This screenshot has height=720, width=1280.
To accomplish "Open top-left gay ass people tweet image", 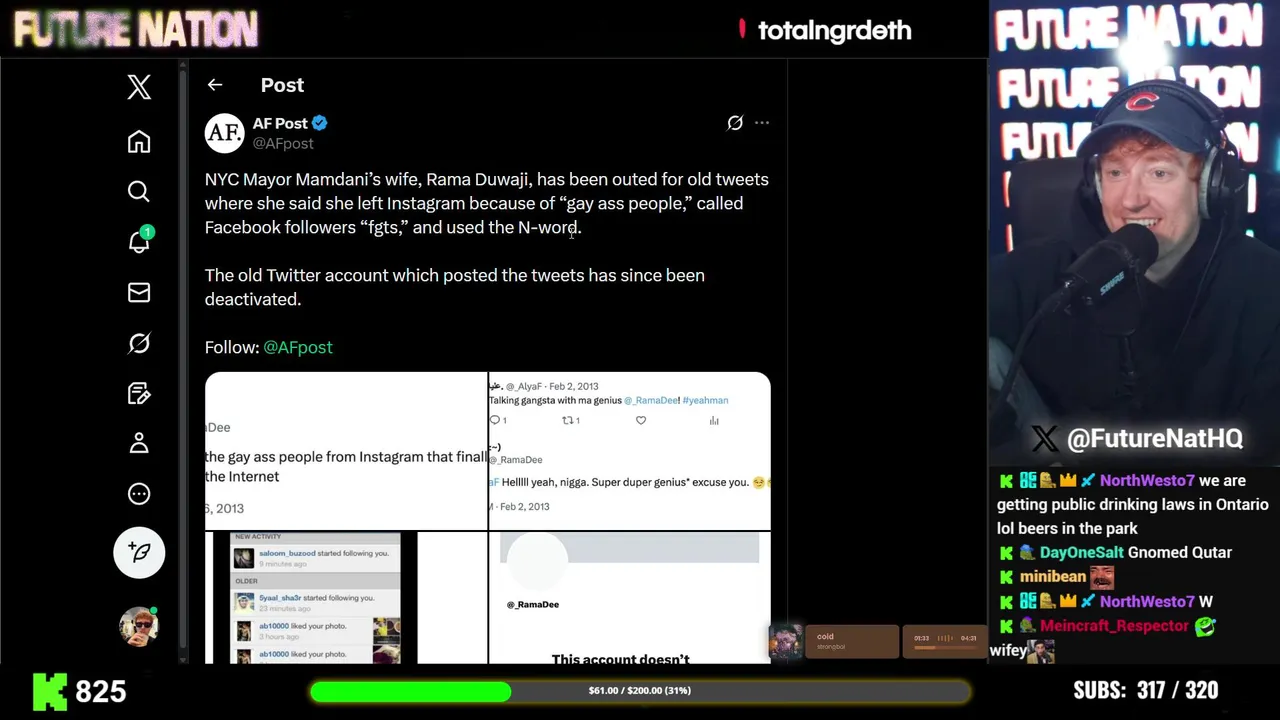I will tap(346, 451).
